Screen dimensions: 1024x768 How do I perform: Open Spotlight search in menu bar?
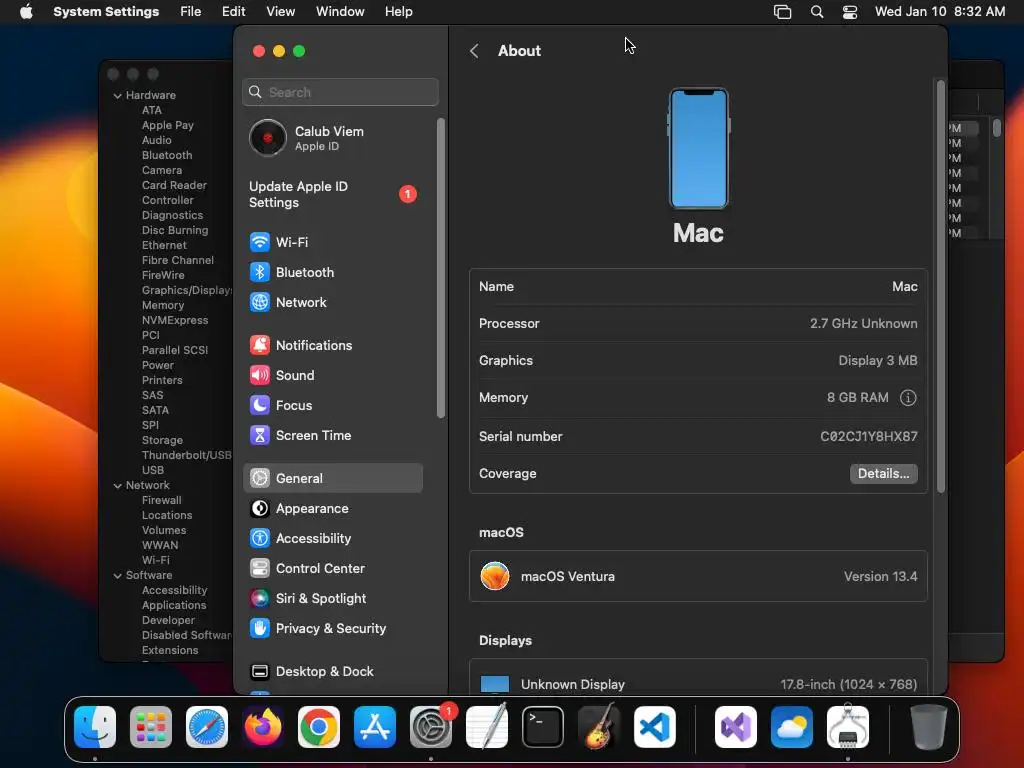point(816,12)
